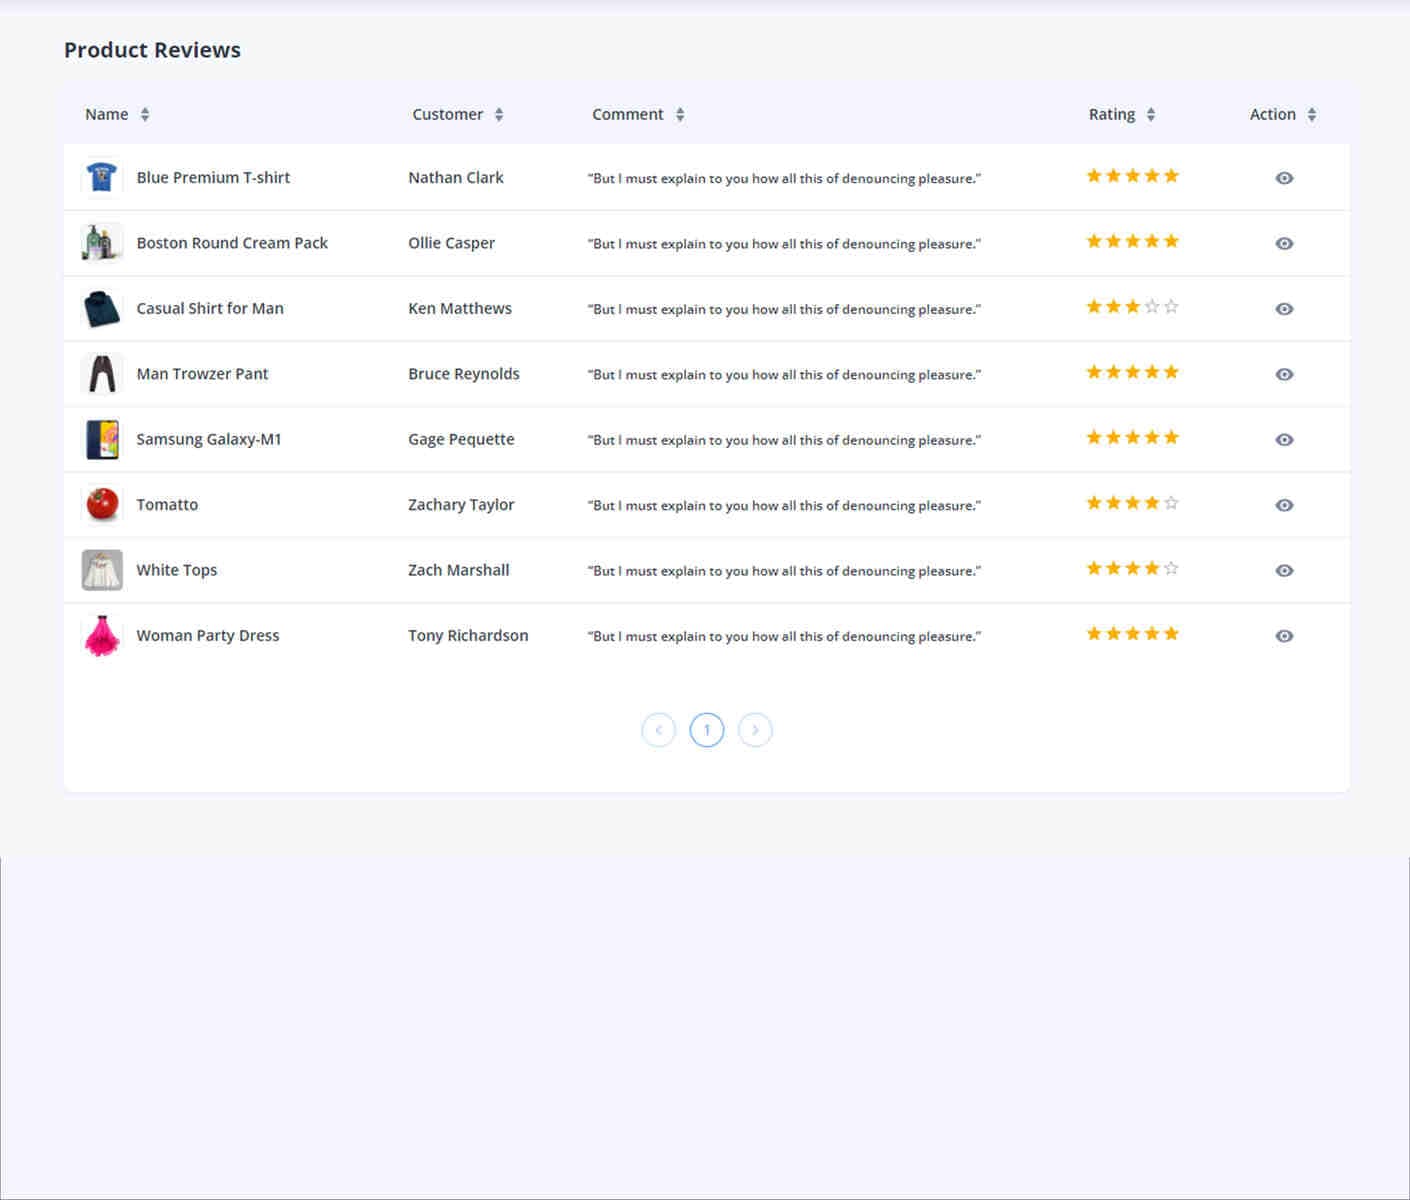Click the Samsung Galaxy-M1 product thumbnail
Viewport: 1410px width, 1200px height.
point(101,439)
